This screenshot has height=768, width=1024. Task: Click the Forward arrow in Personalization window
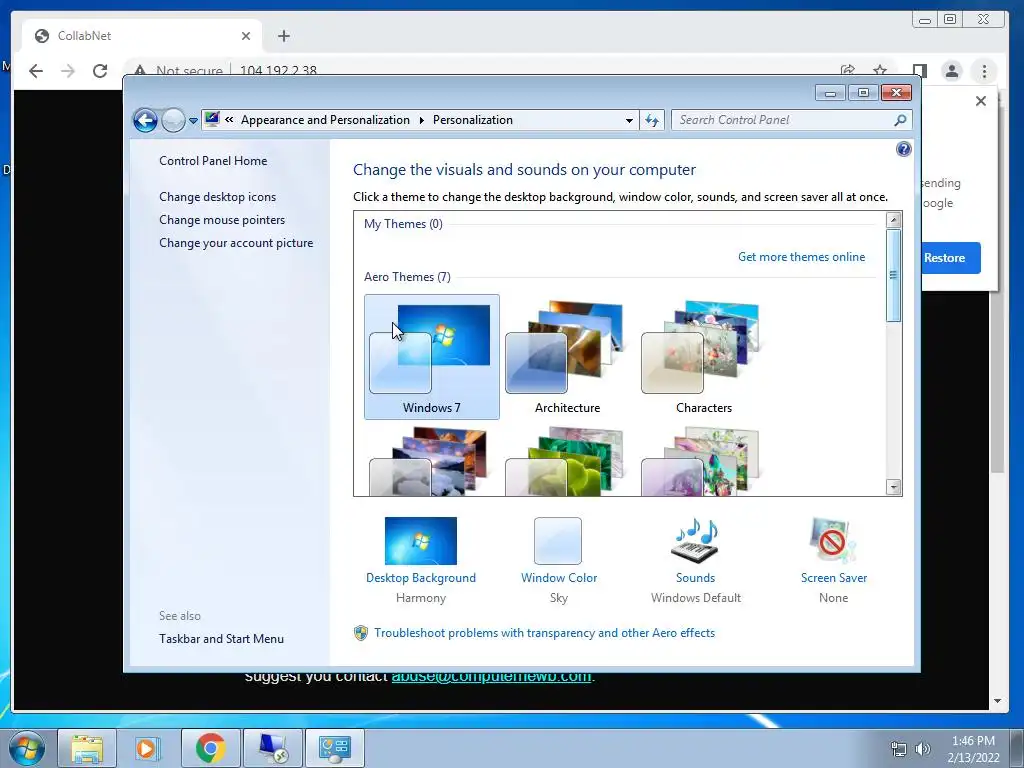coord(173,120)
